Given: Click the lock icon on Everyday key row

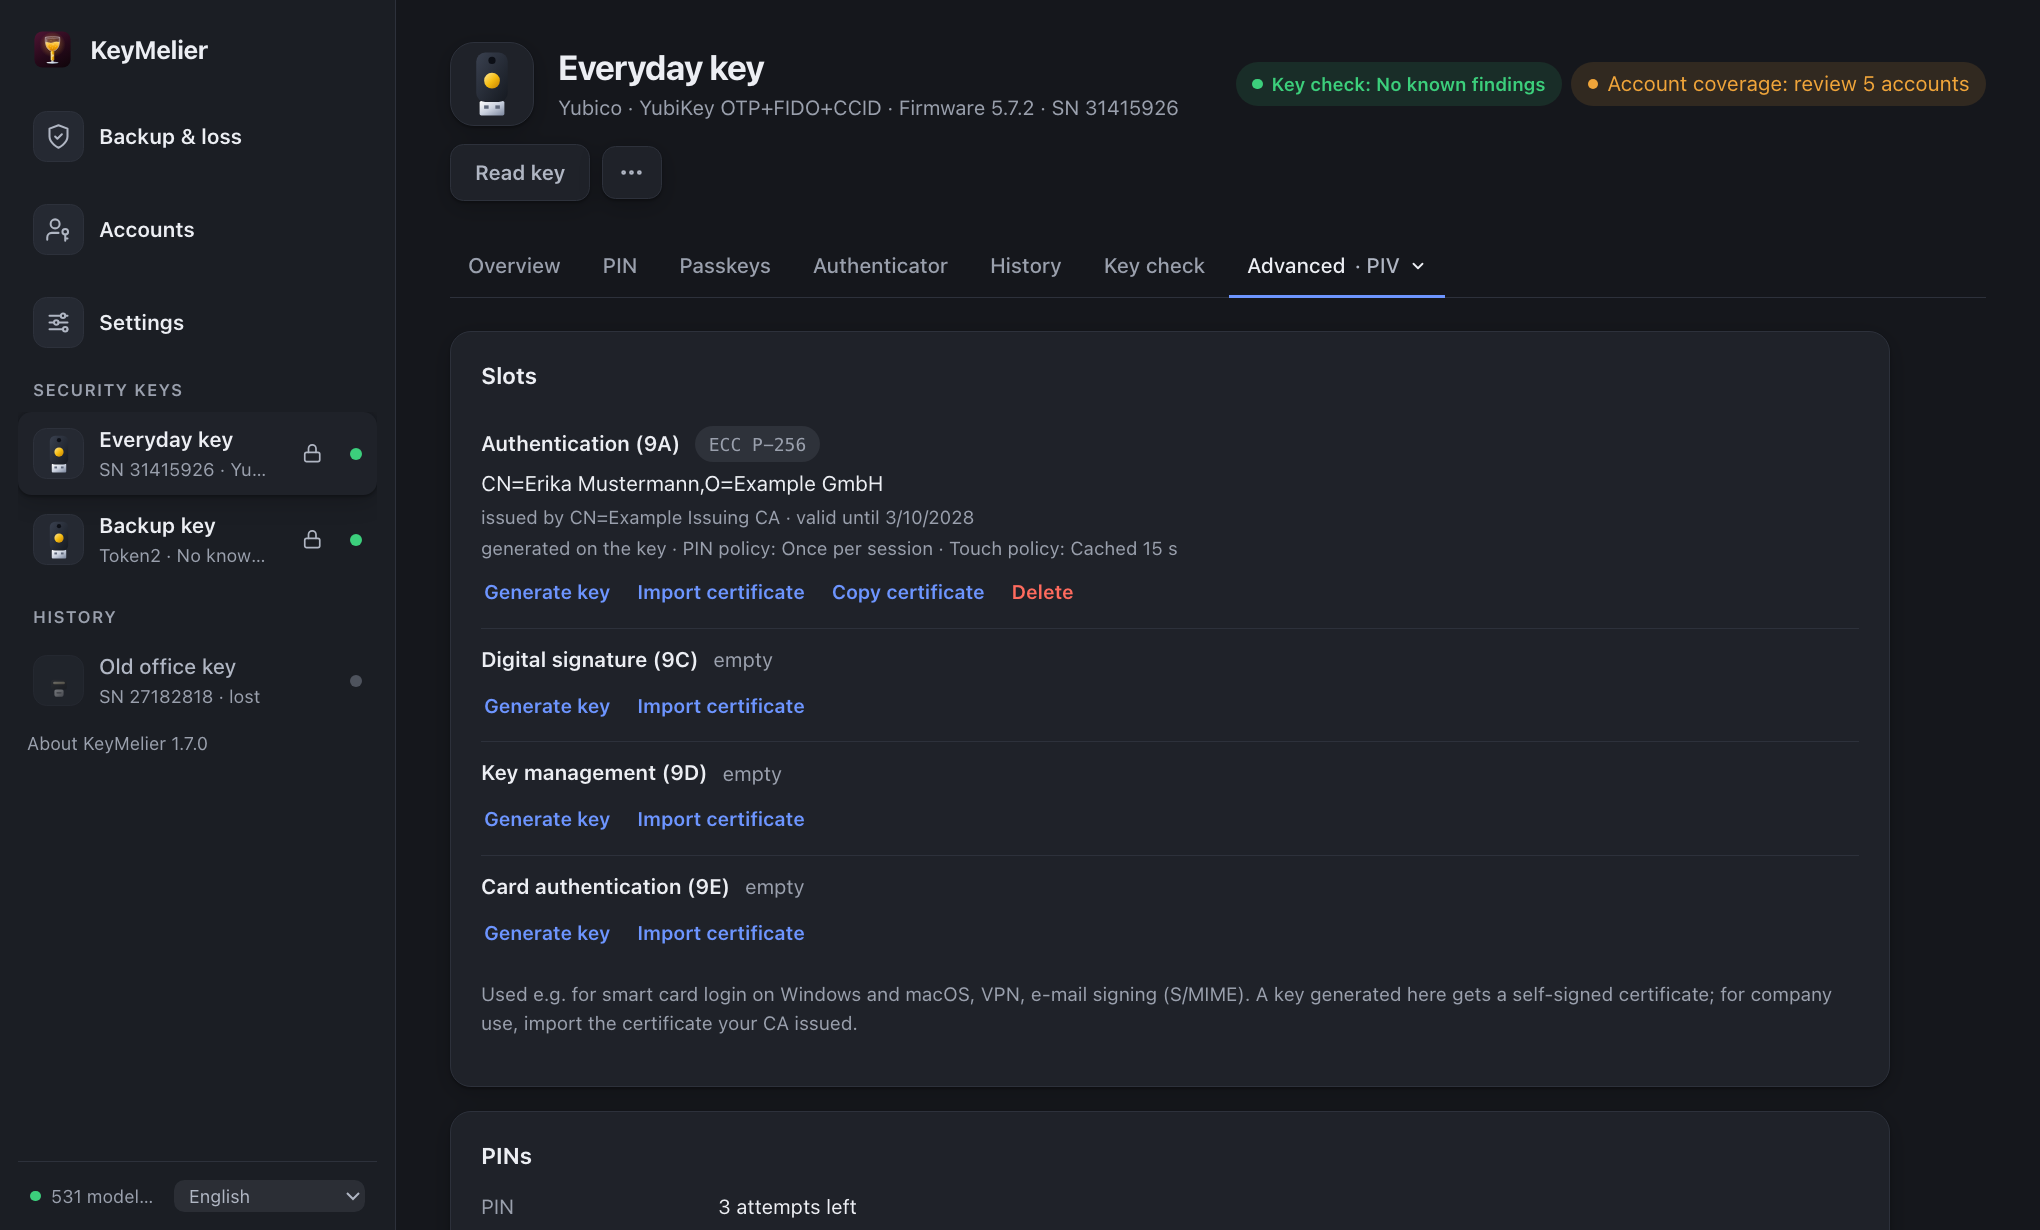Looking at the screenshot, I should [312, 454].
